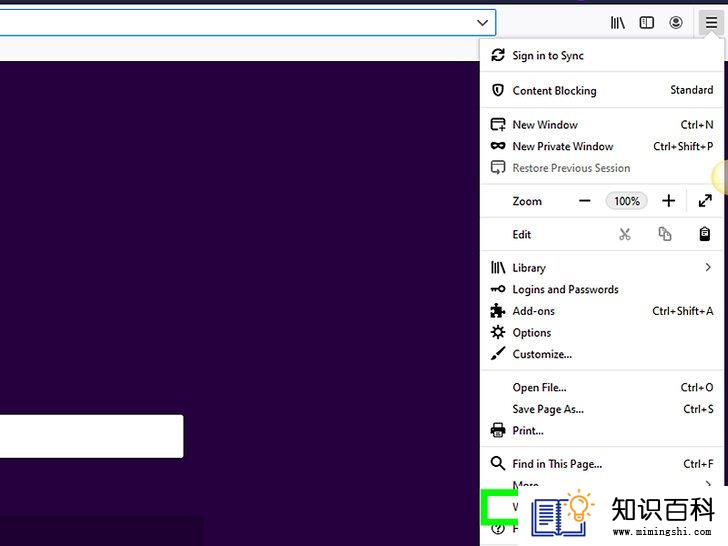Open the Options entry
The width and height of the screenshot is (728, 546).
602,332
